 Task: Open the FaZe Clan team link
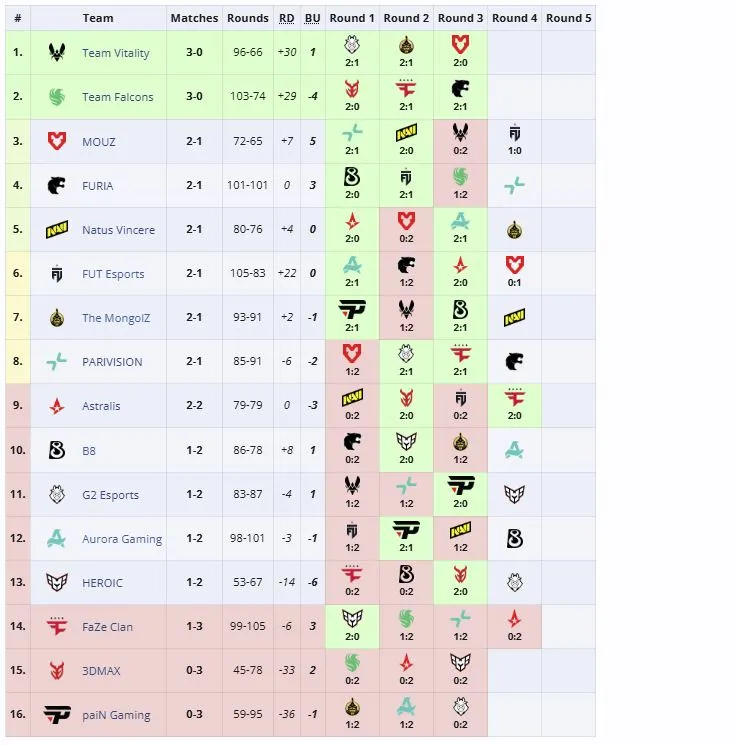coord(107,627)
